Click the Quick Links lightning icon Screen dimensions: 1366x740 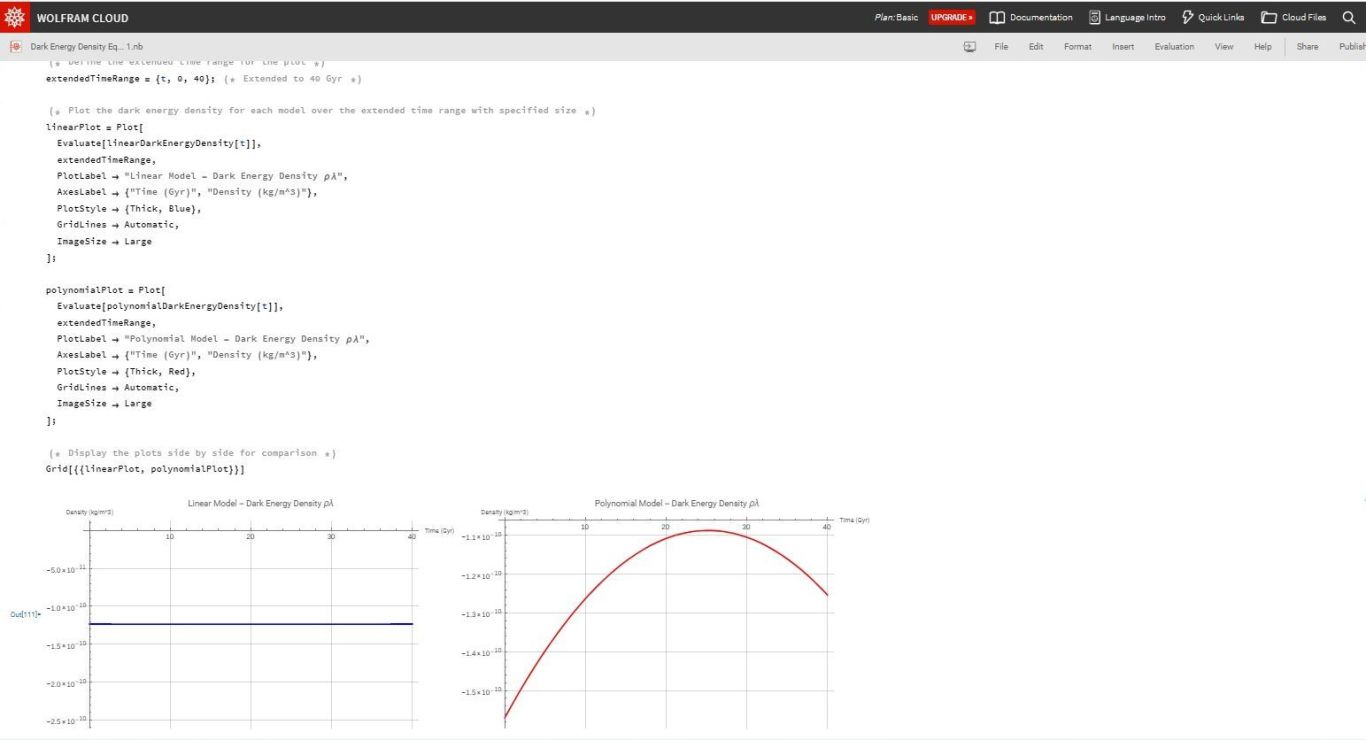click(x=1187, y=17)
